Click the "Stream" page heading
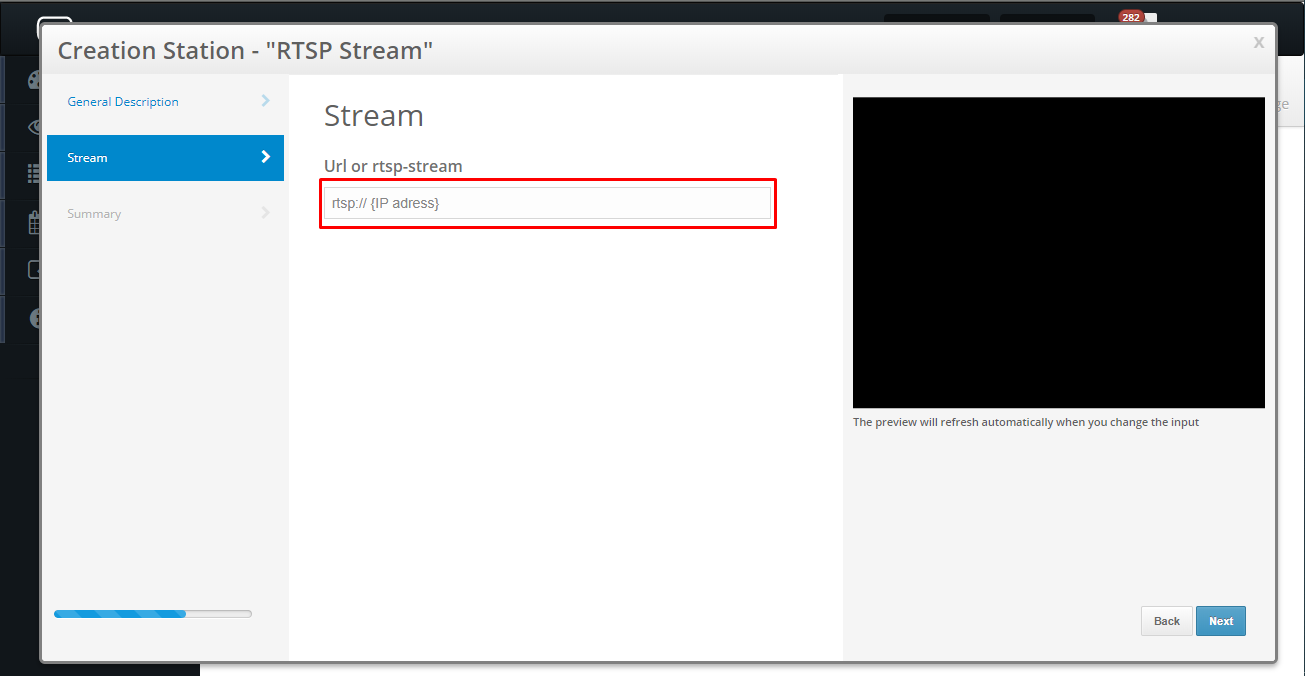The image size is (1305, 676). [374, 116]
